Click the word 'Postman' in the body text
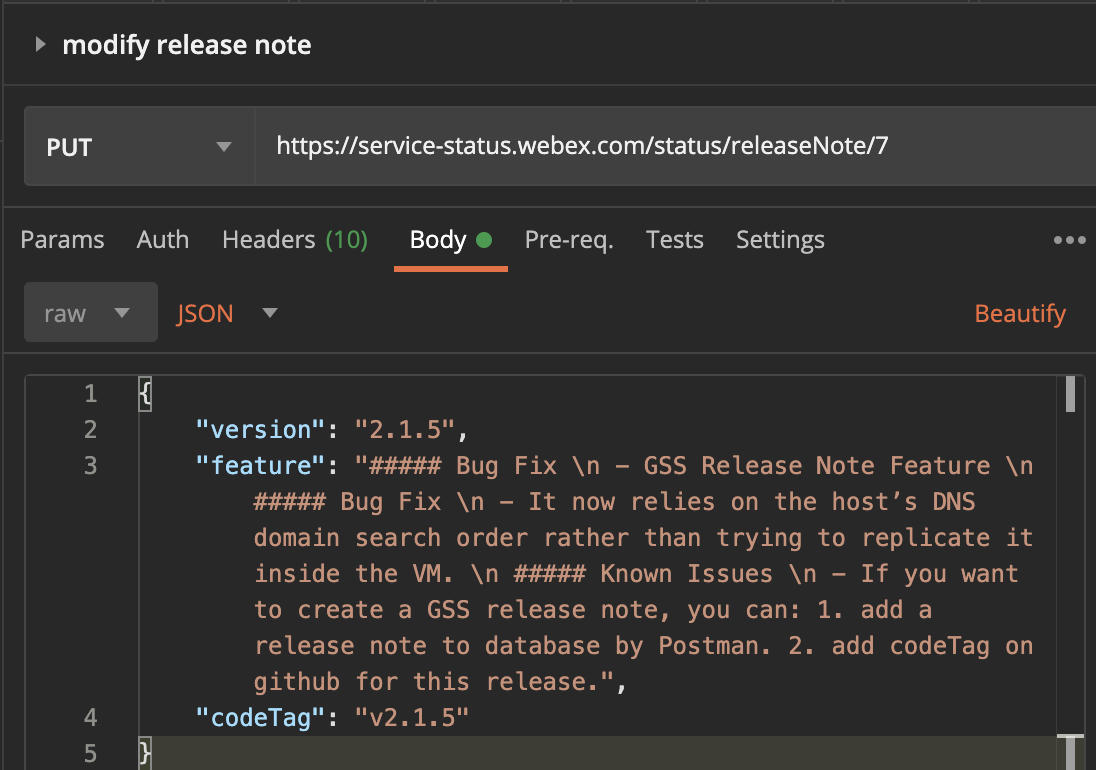Screen dimensions: 1096x770 pyautogui.click(x=708, y=646)
